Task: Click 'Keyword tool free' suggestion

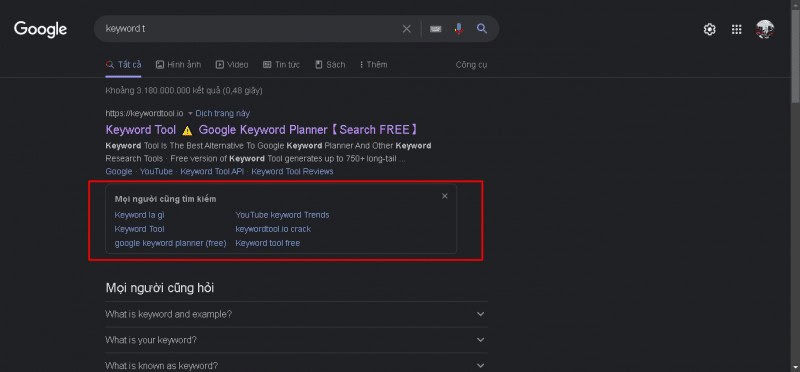Action: 267,243
